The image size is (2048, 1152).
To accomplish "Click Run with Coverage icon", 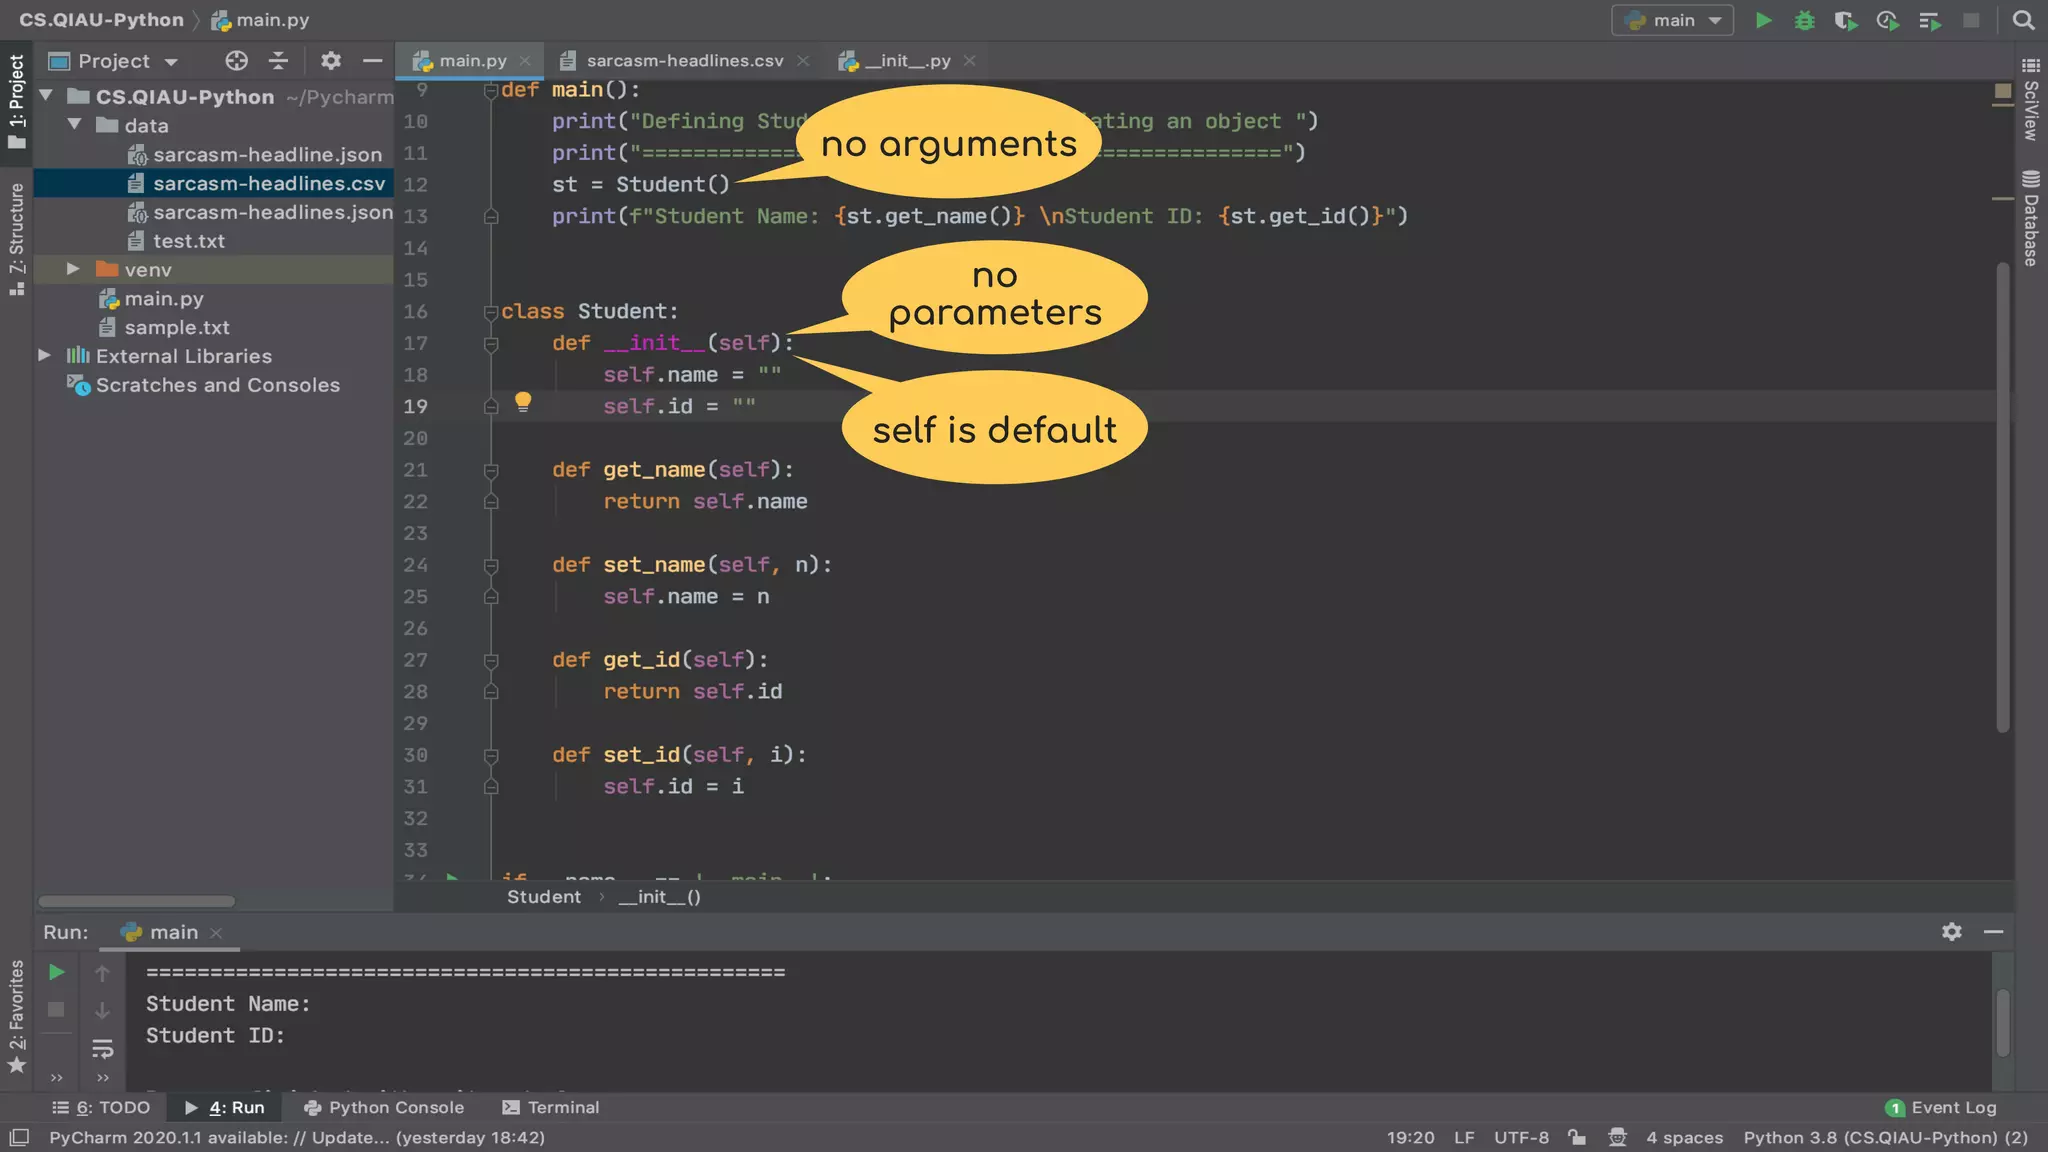I will pos(1845,20).
